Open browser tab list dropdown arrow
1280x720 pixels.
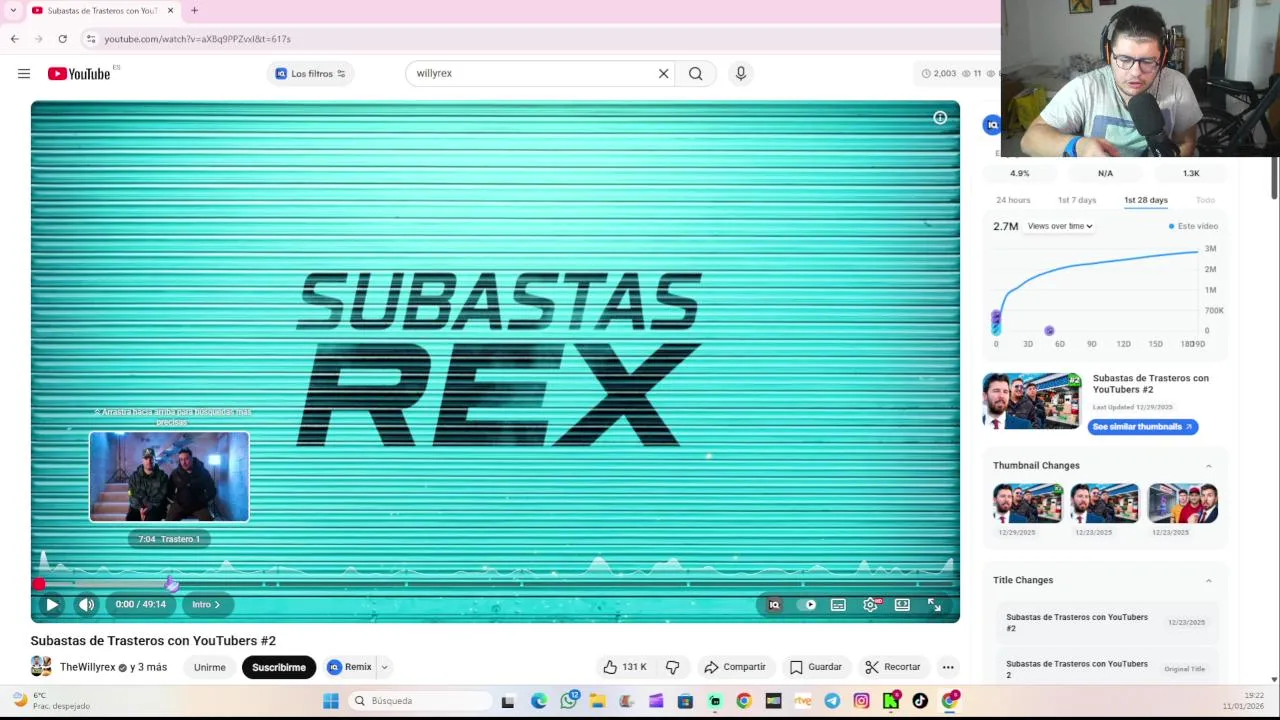(x=13, y=11)
